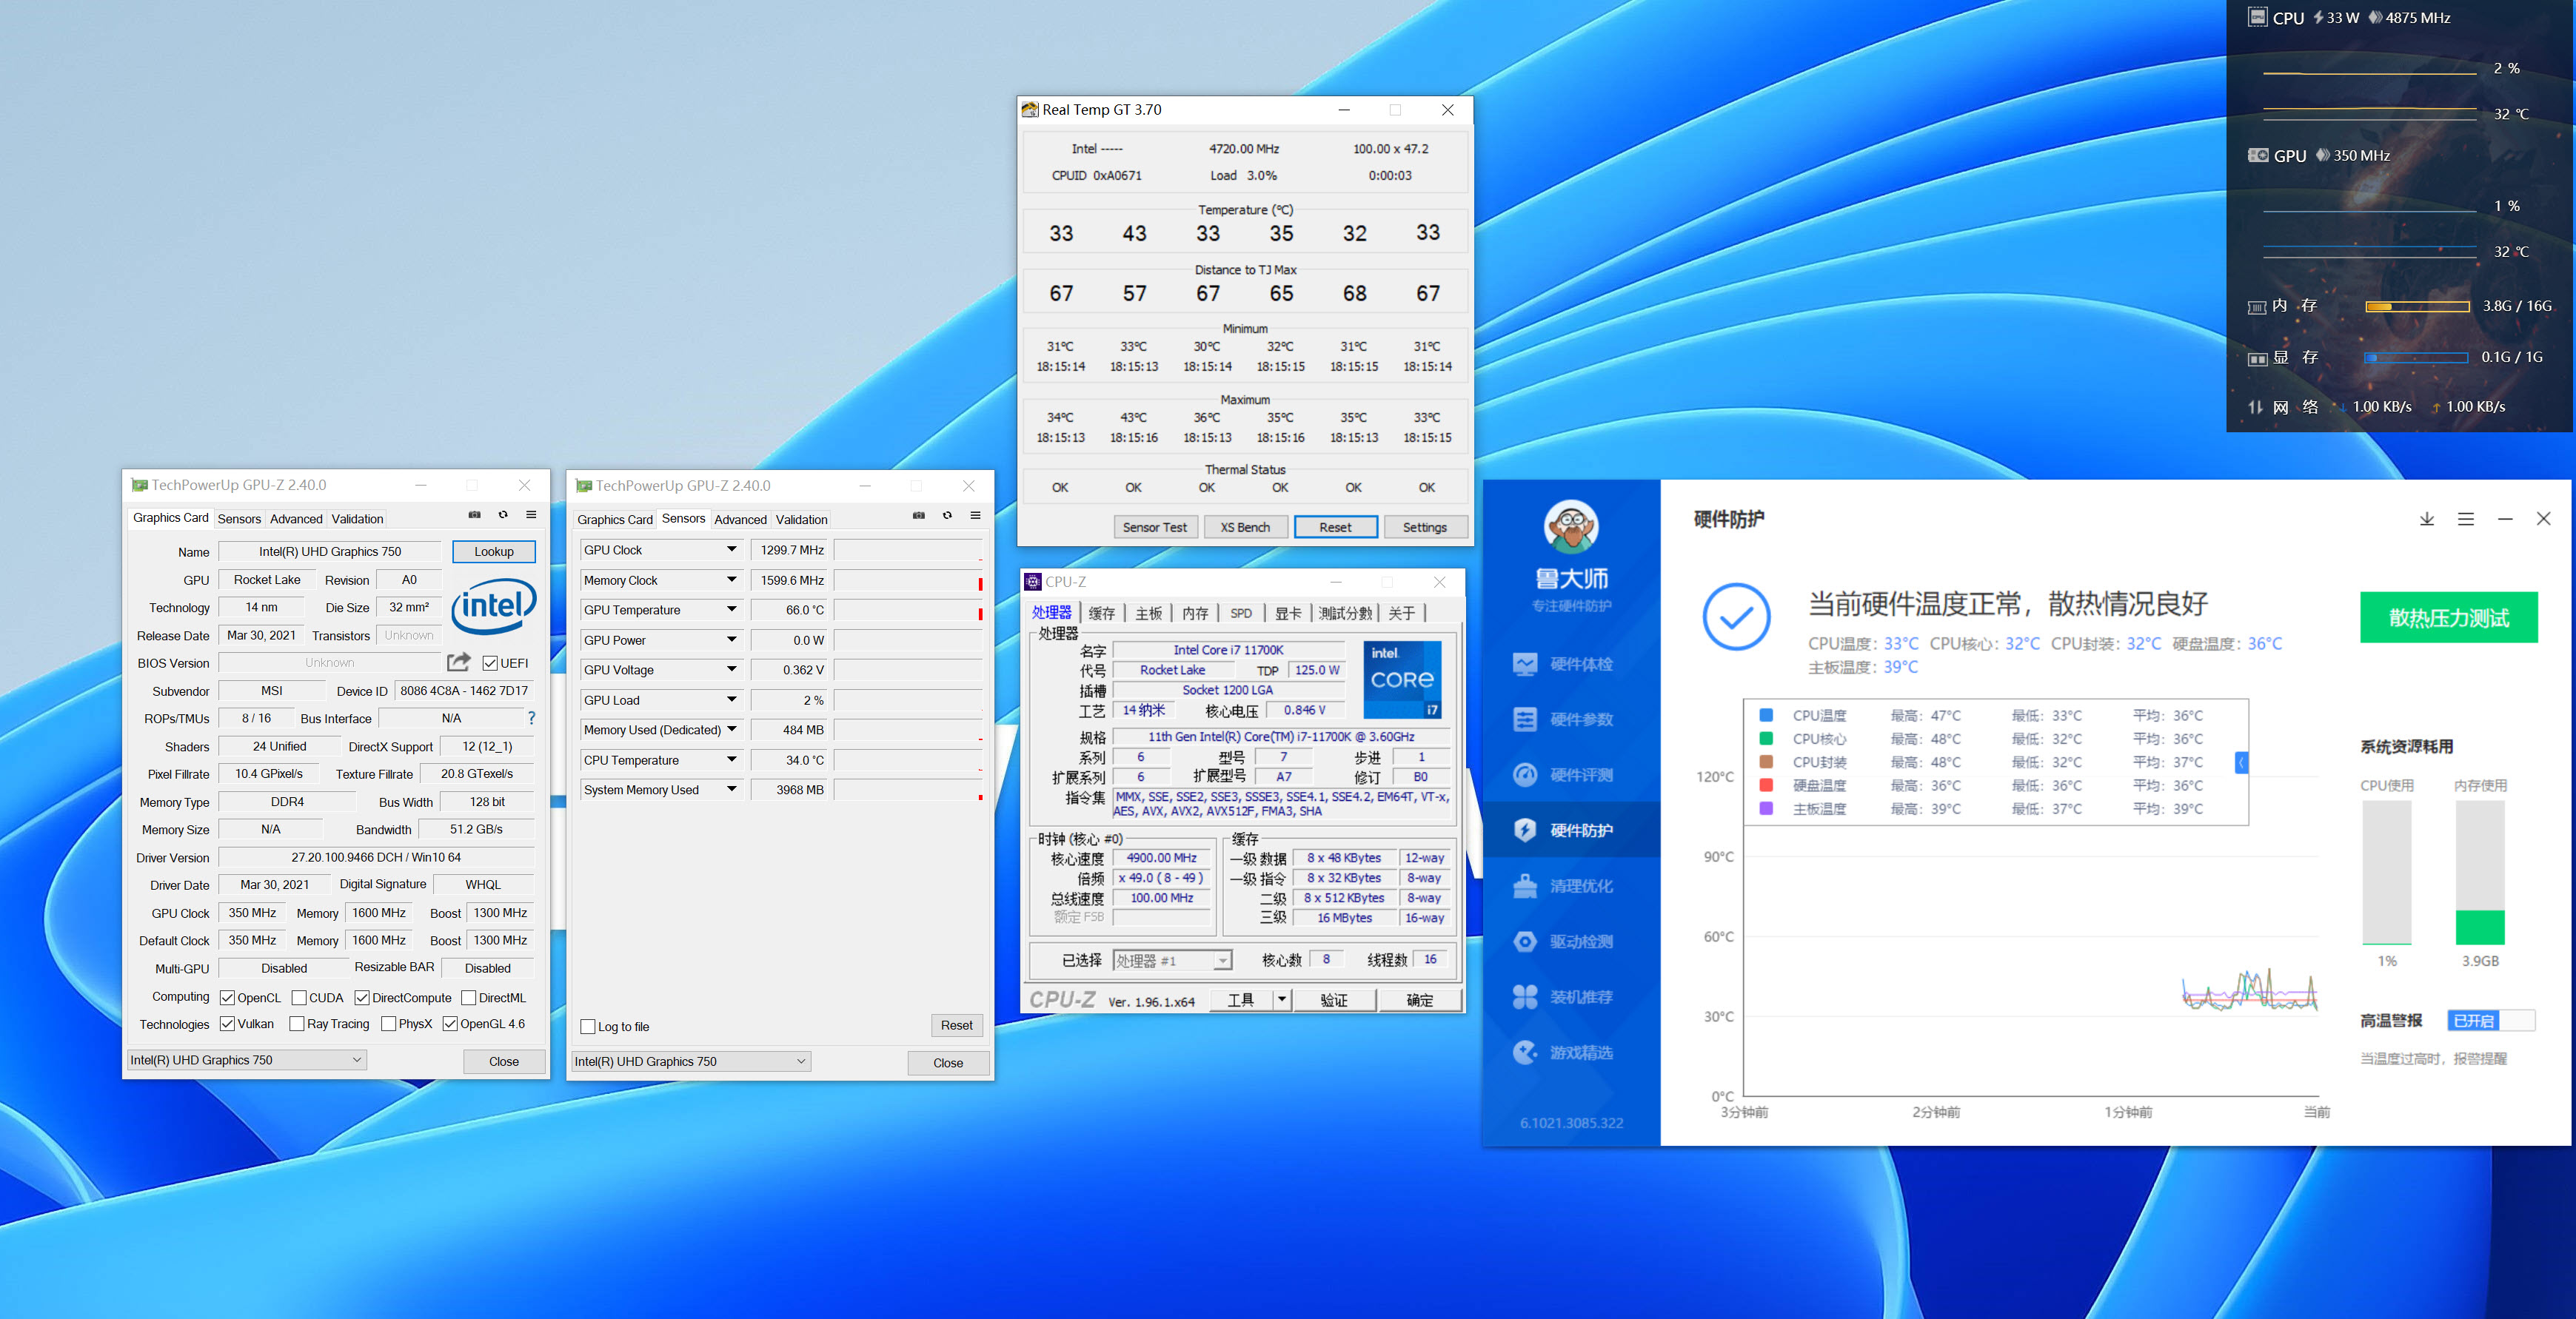This screenshot has height=1319, width=2576.
Task: Click the Lu Master download arrow icon
Action: 2426,519
